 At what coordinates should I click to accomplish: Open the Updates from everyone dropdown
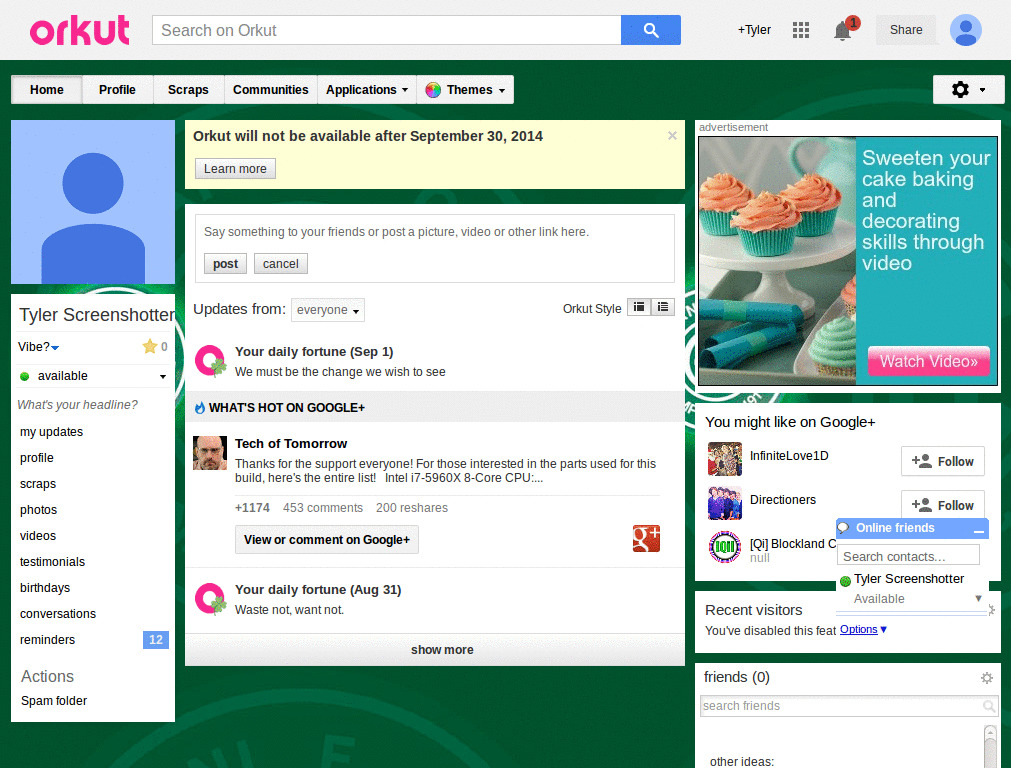328,310
